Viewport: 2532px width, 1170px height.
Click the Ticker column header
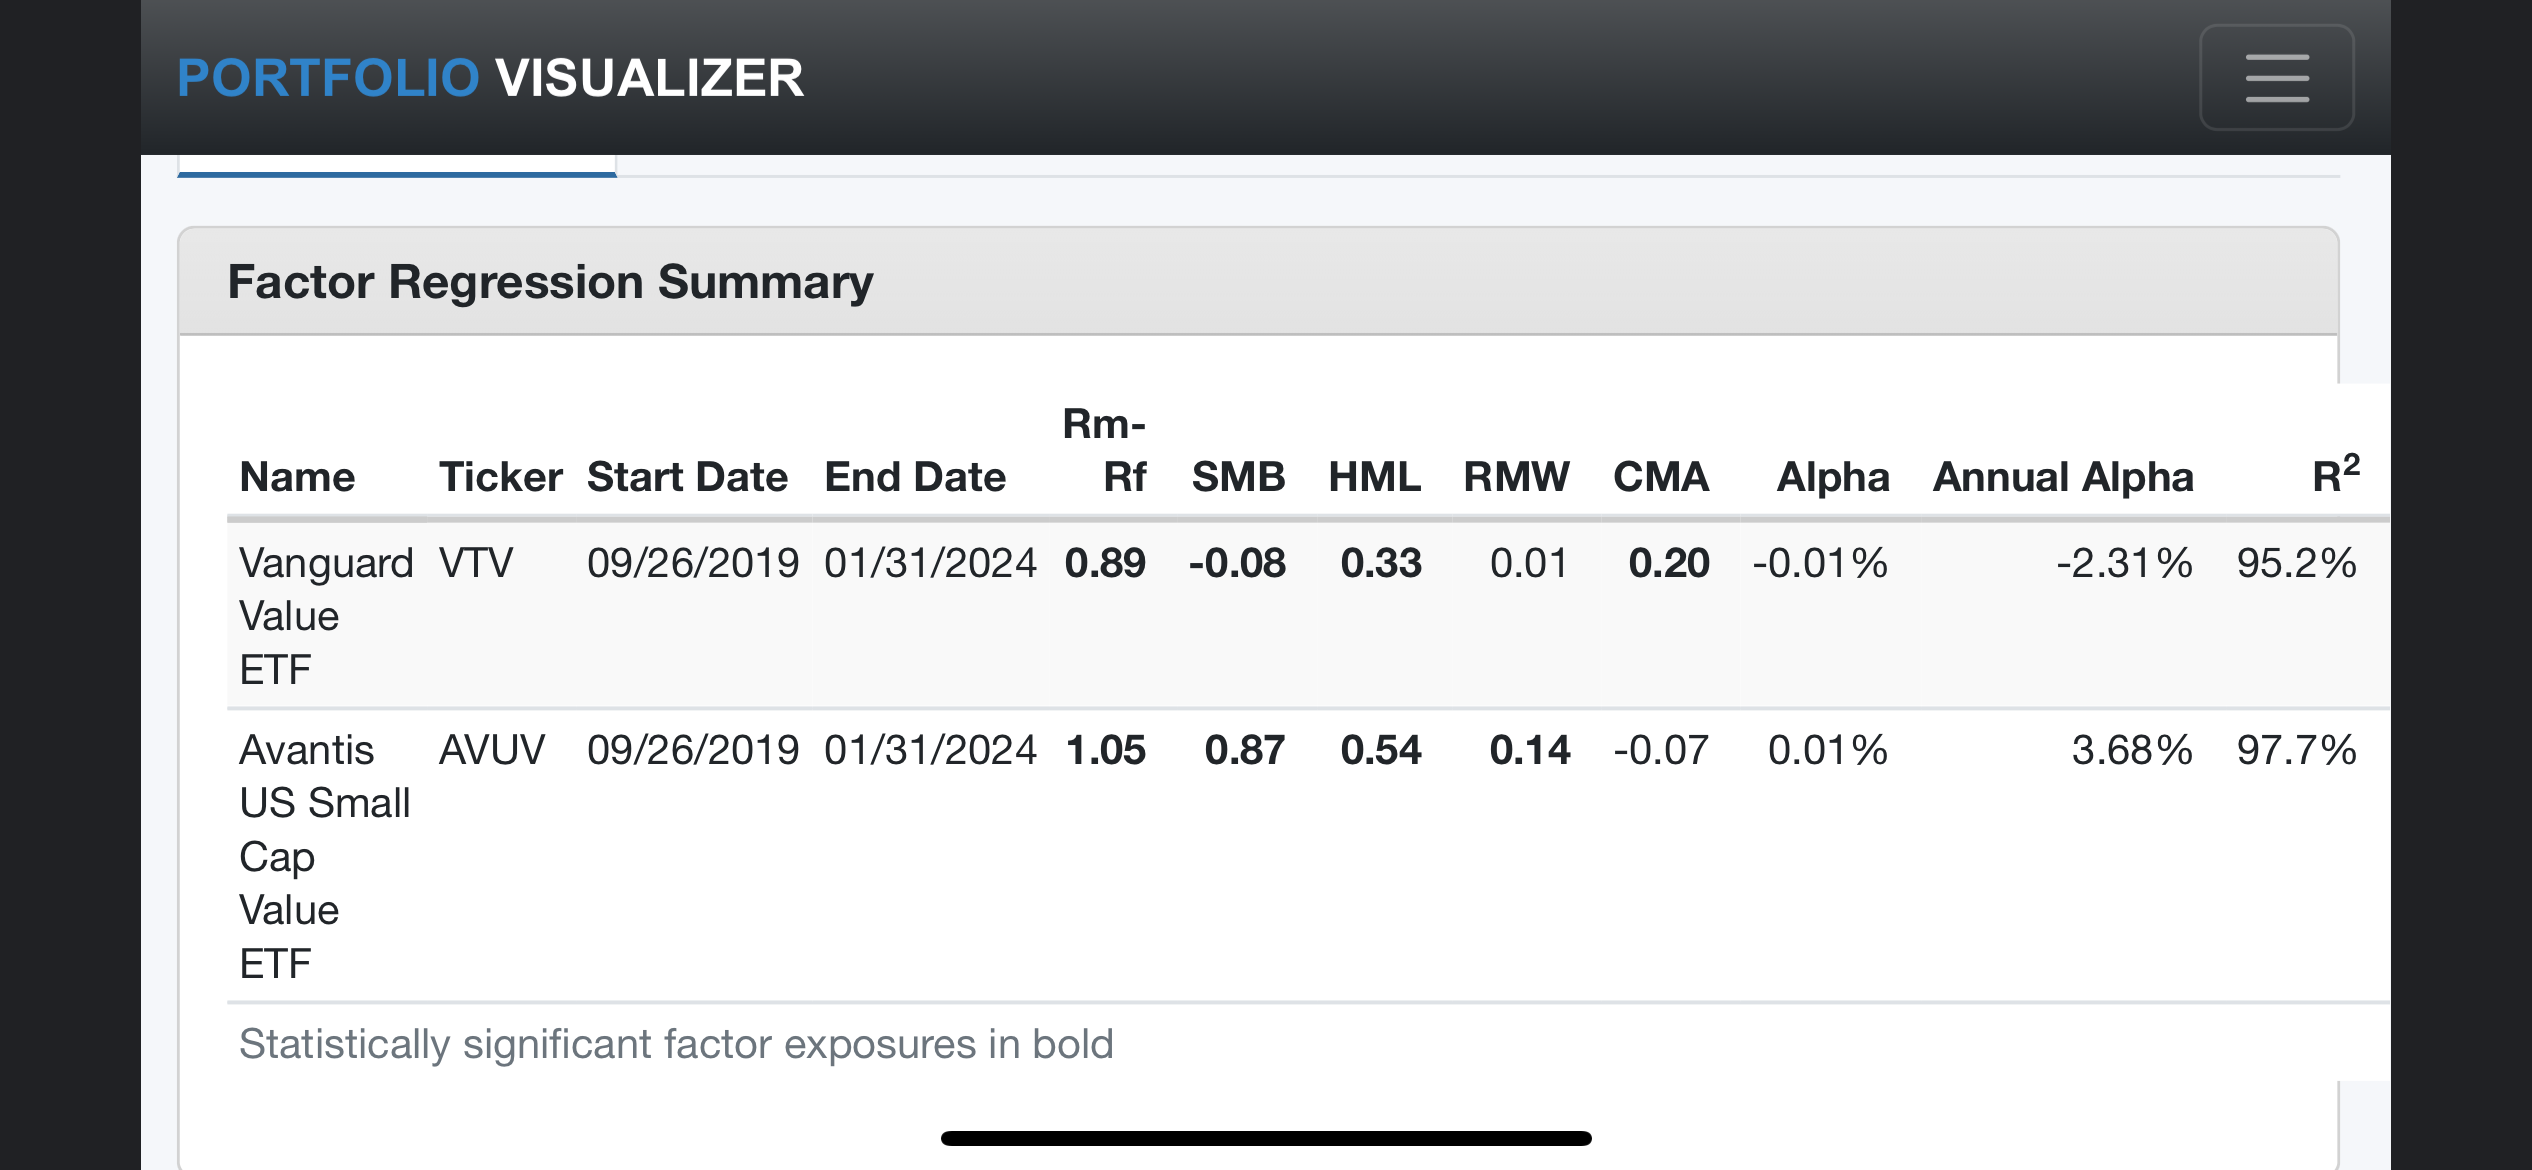pyautogui.click(x=500, y=477)
